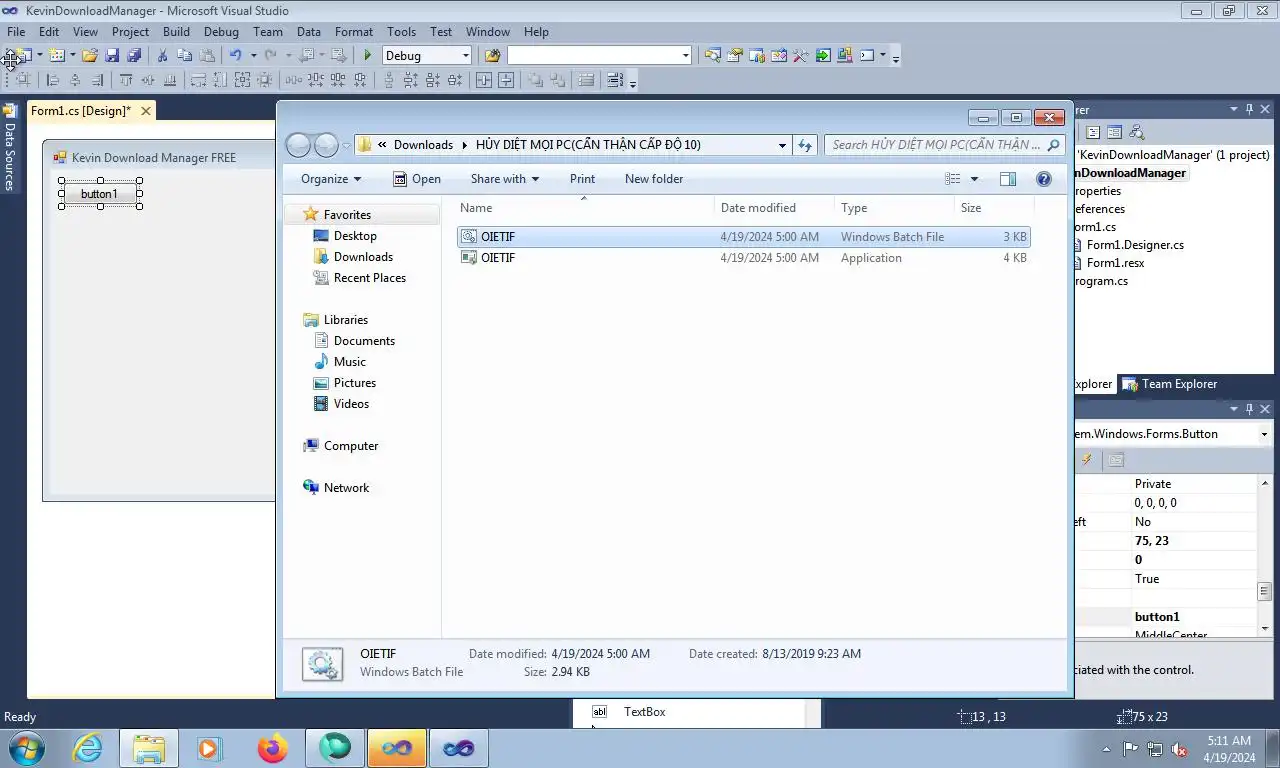This screenshot has height=768, width=1280.
Task: Click the Save icon in Visual Studio toolbar
Action: pos(112,56)
